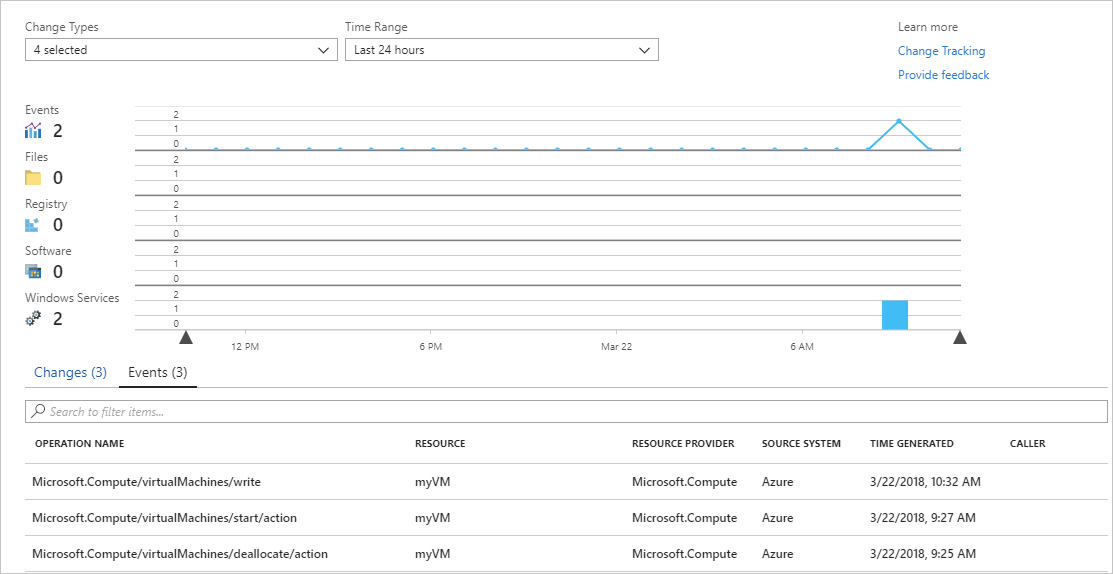Open the Change Types dropdown
The image size is (1113, 574).
coord(181,50)
